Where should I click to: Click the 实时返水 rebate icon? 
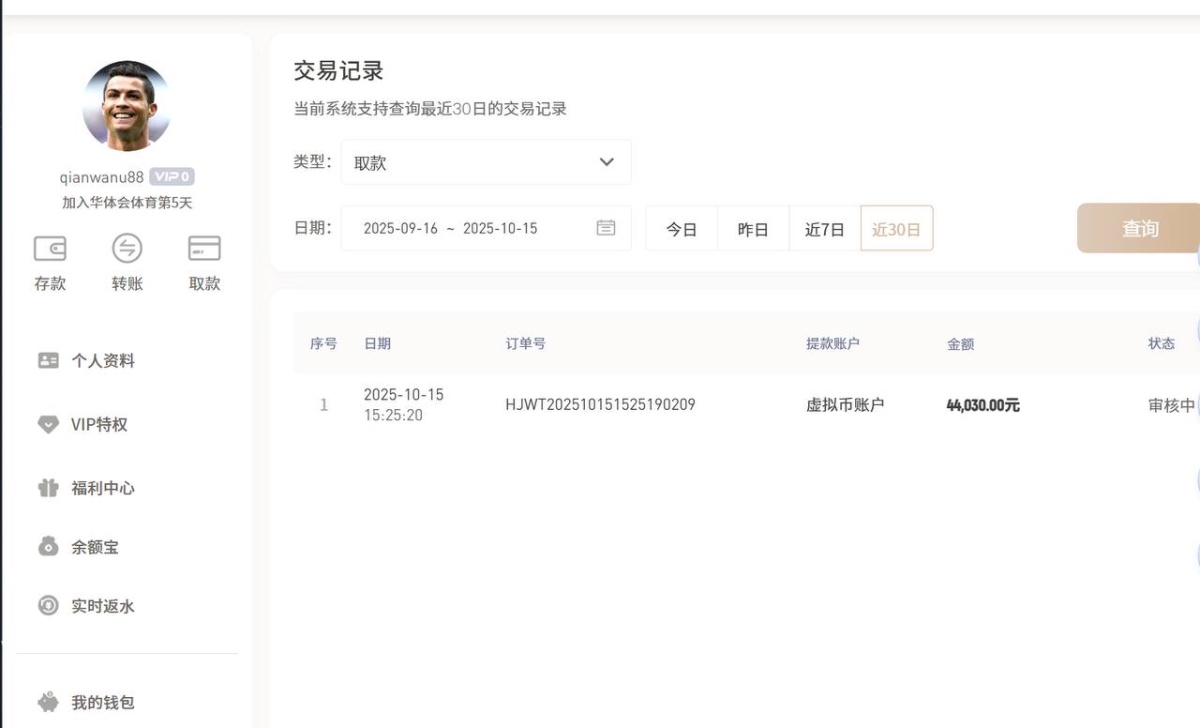[48, 606]
